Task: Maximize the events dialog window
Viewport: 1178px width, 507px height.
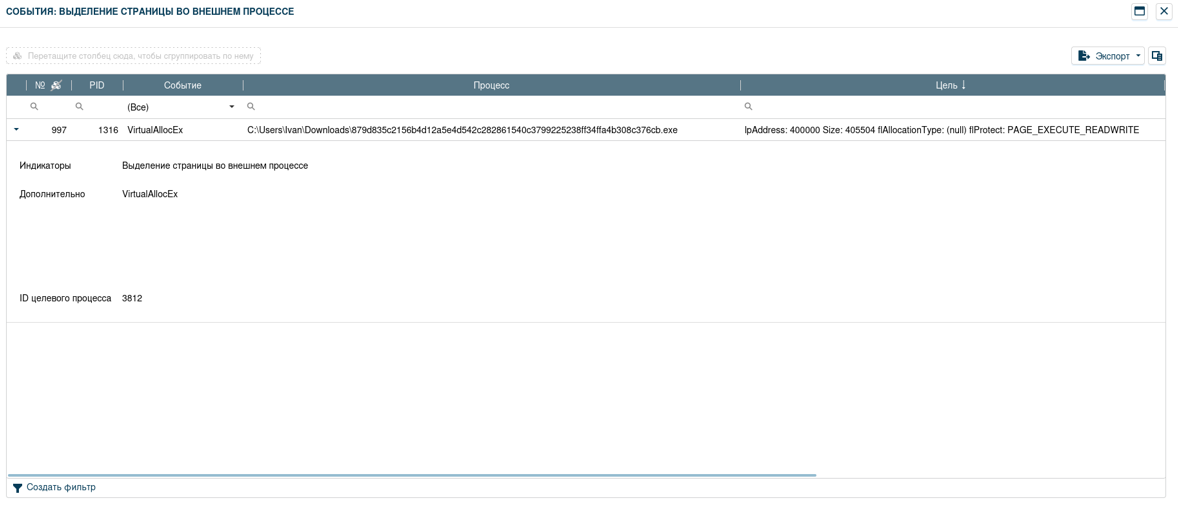Action: click(1139, 12)
